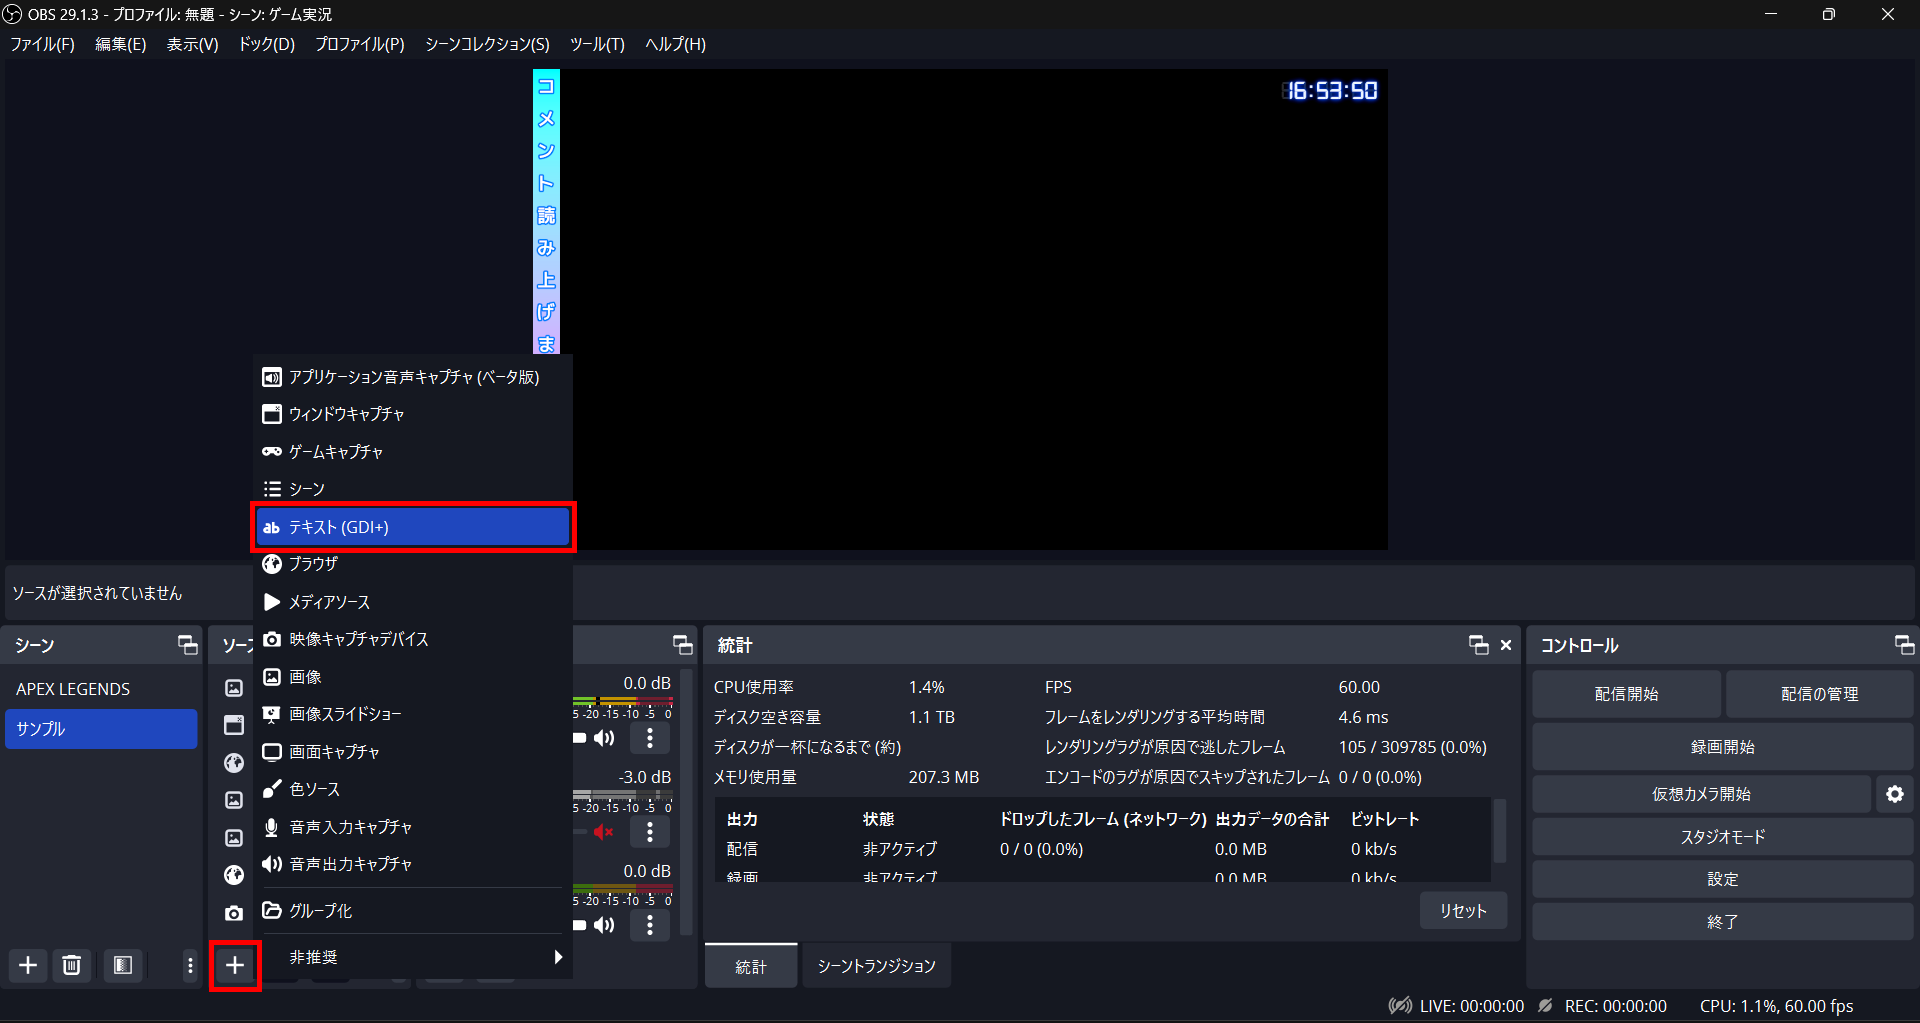The height and width of the screenshot is (1023, 1920).
Task: Switch to 統計 tab
Action: tap(751, 966)
